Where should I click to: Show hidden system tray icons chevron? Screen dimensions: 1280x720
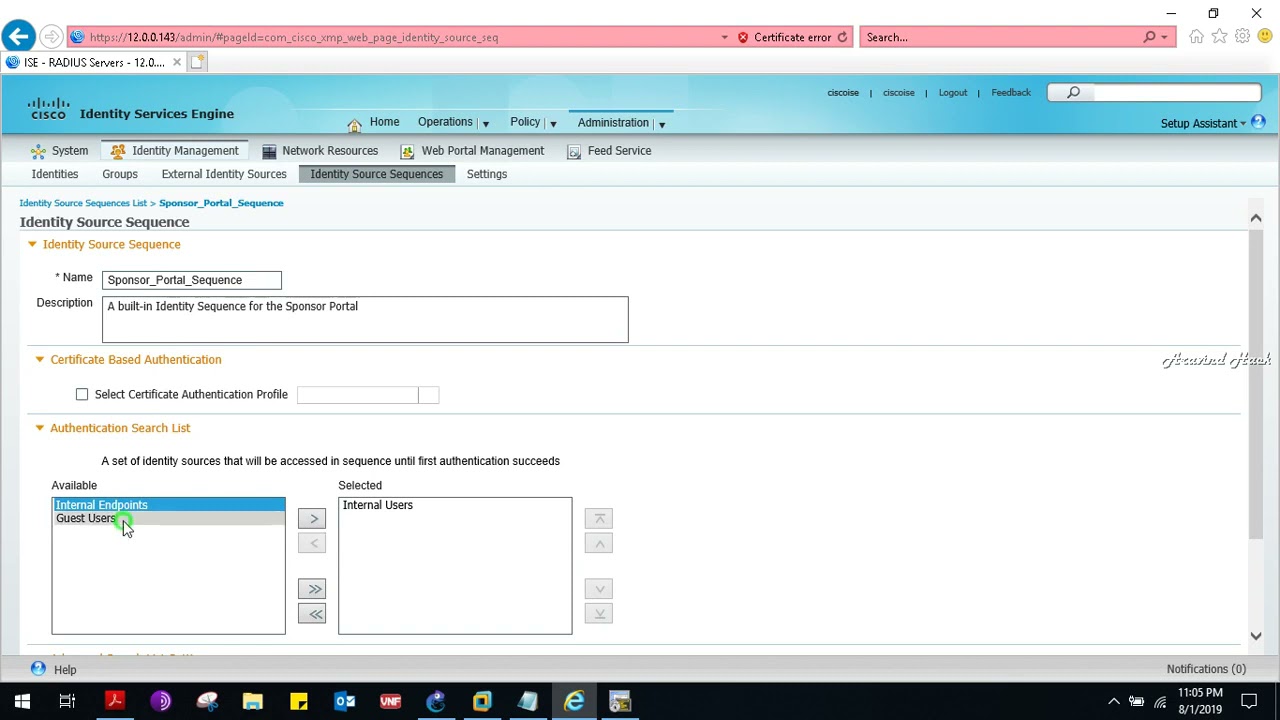(1114, 701)
